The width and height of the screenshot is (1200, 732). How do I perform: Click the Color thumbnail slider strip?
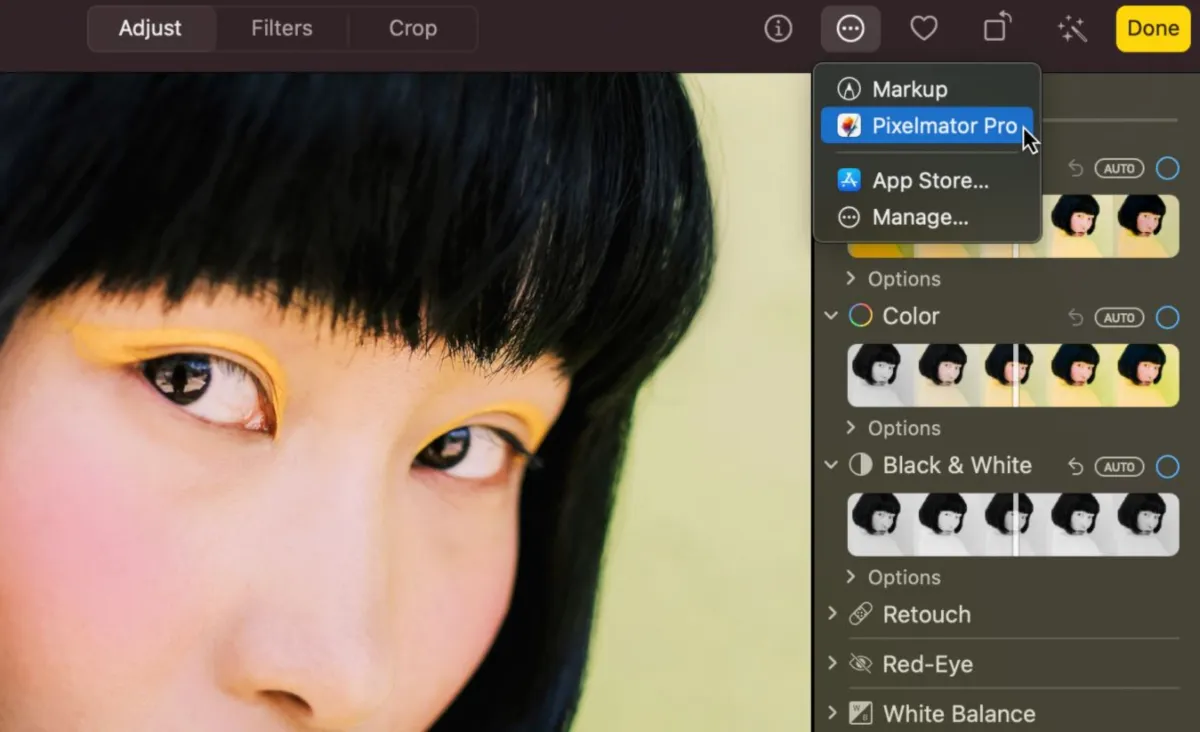[1013, 375]
